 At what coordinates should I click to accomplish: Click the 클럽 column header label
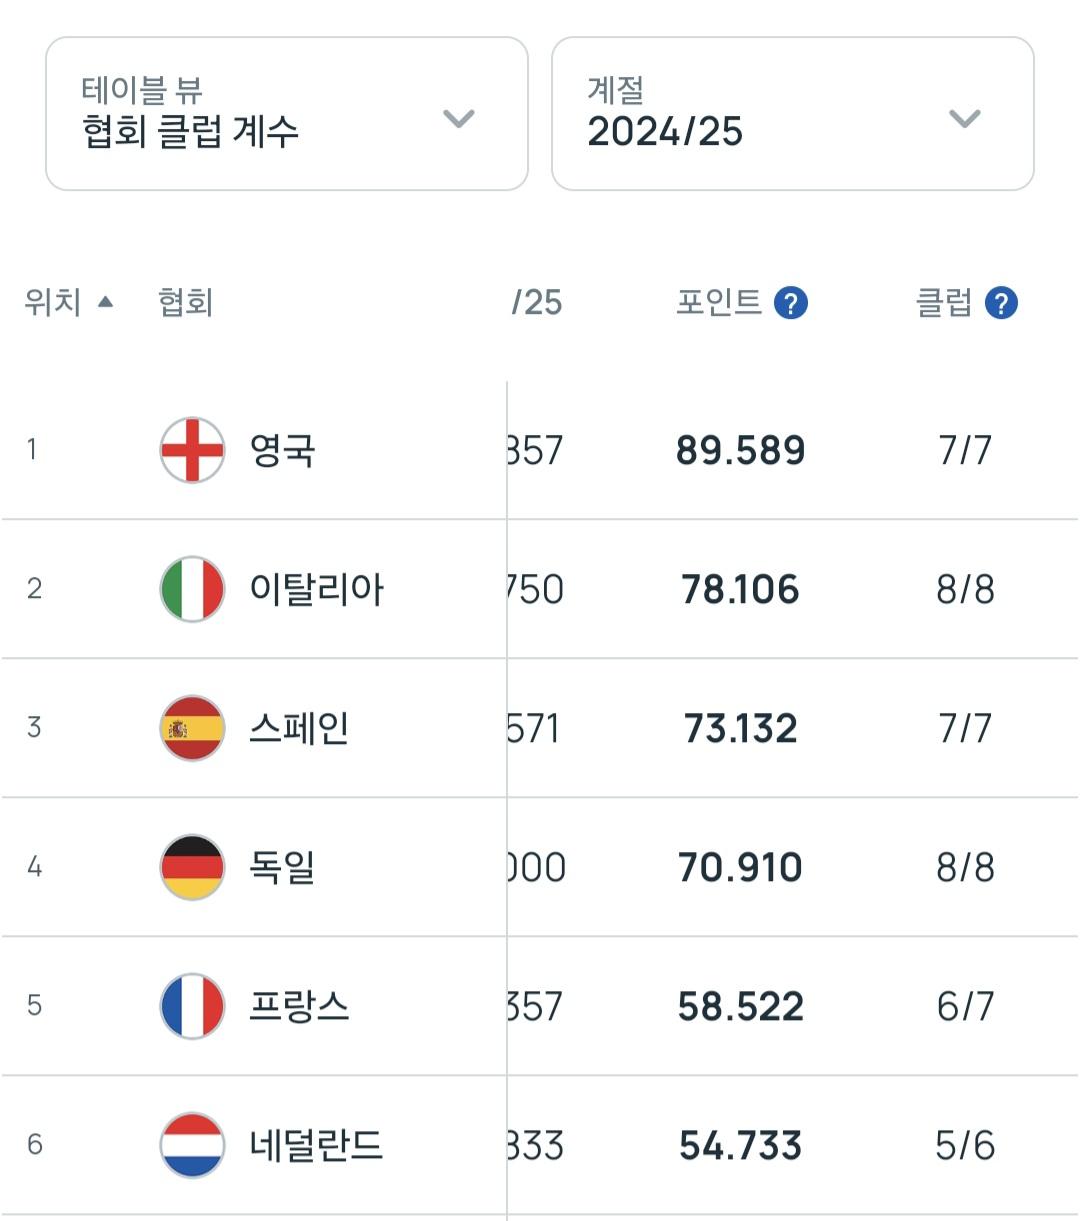pos(943,302)
